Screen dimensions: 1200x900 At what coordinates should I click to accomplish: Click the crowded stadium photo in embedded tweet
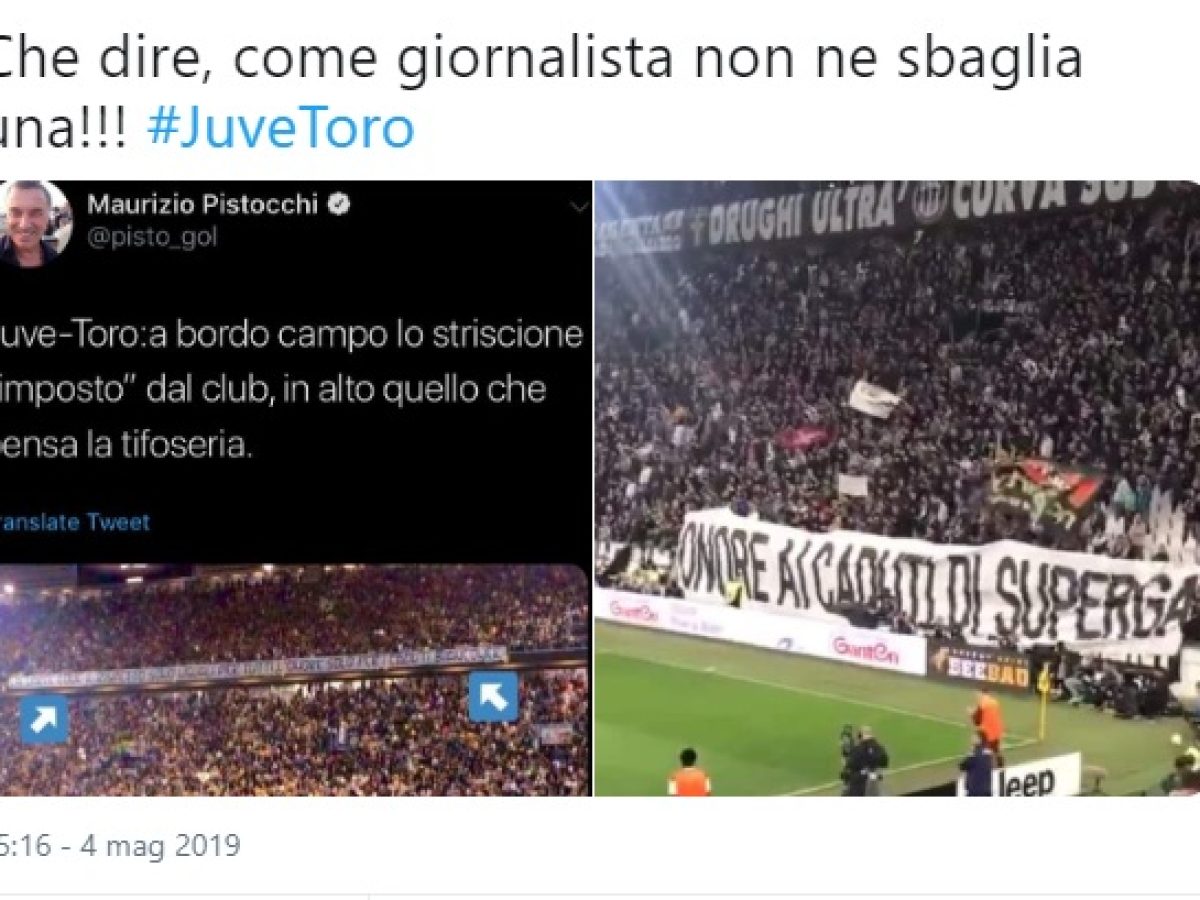click(x=295, y=680)
